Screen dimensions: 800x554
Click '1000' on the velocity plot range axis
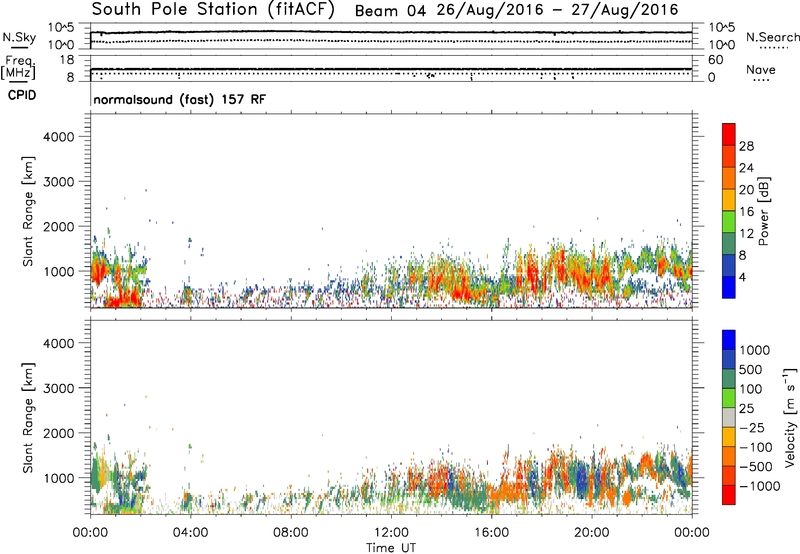tap(58, 478)
